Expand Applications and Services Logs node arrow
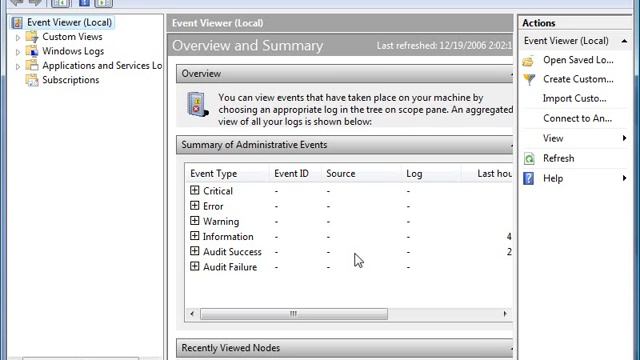Viewport: 640px width, 360px height. coord(18,67)
